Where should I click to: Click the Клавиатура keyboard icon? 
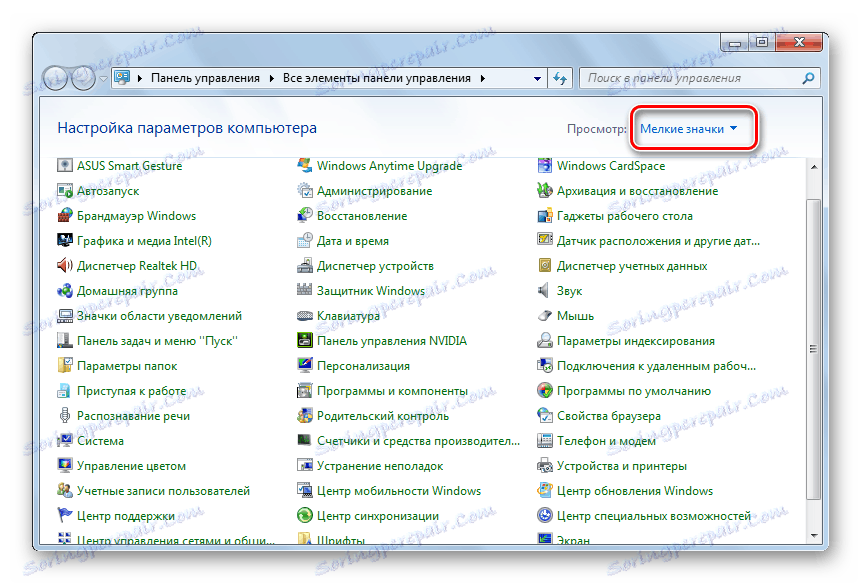pos(305,316)
